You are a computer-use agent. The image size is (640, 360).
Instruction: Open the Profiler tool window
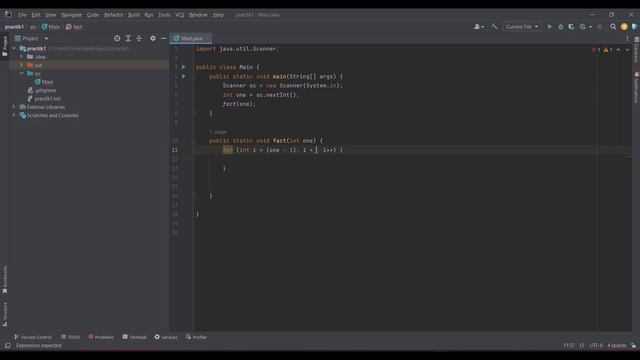click(x=196, y=337)
